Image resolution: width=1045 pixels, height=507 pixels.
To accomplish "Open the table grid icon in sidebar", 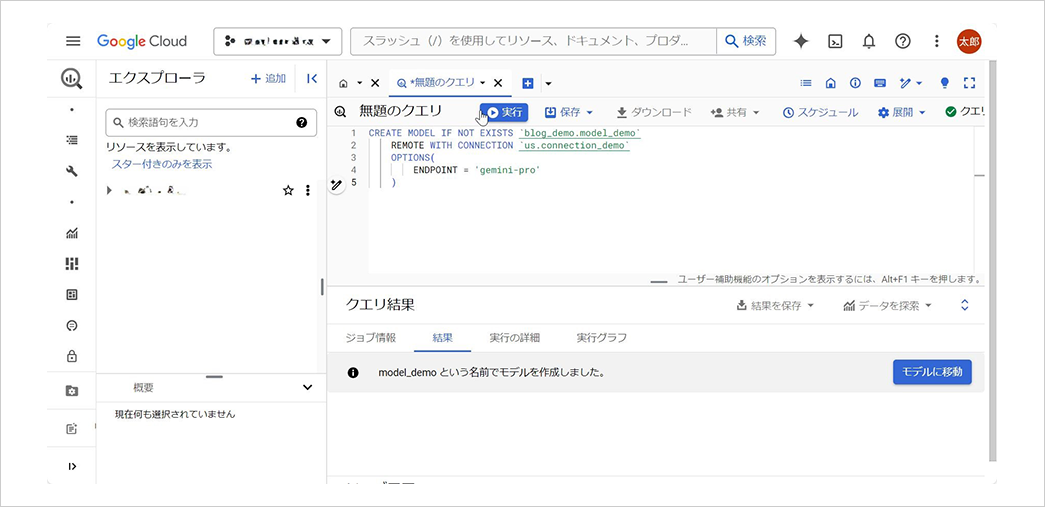I will [x=72, y=294].
